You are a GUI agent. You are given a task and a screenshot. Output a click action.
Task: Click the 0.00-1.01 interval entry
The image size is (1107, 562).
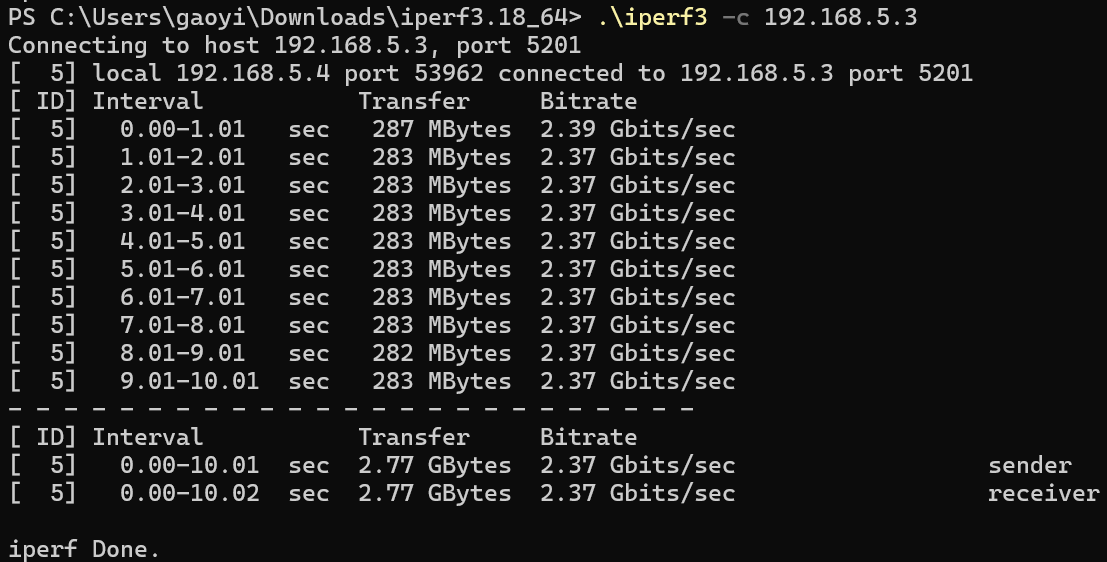pos(182,129)
